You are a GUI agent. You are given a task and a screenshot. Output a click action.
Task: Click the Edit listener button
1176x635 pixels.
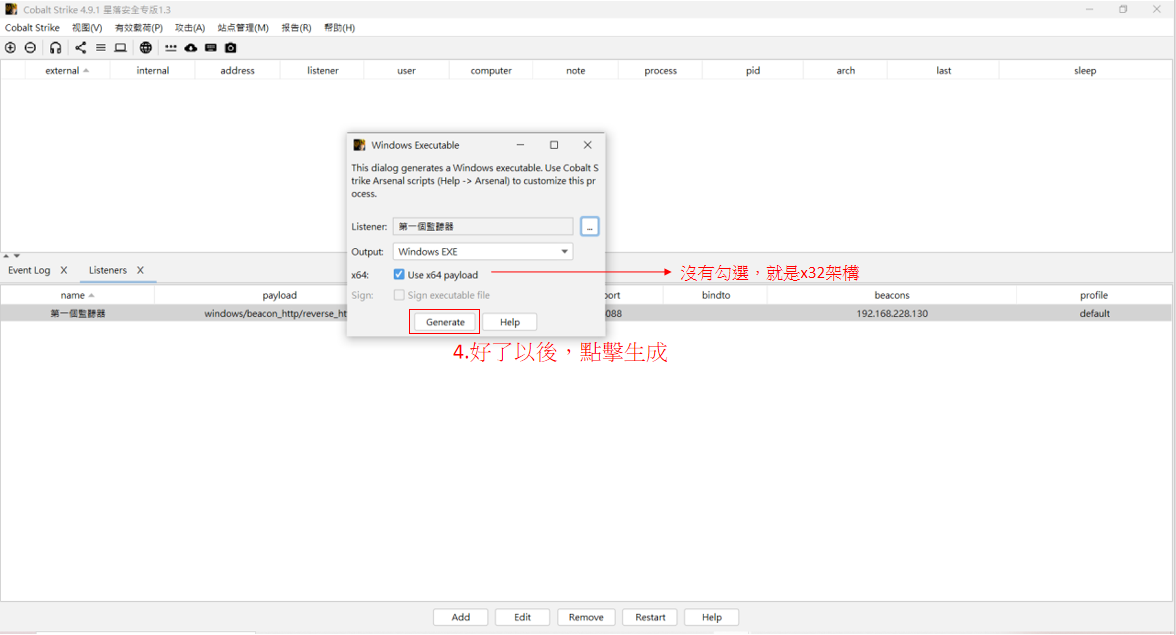(522, 617)
